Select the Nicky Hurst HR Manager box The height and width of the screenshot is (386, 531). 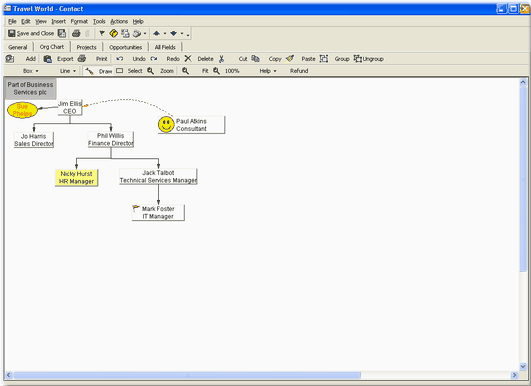point(77,177)
